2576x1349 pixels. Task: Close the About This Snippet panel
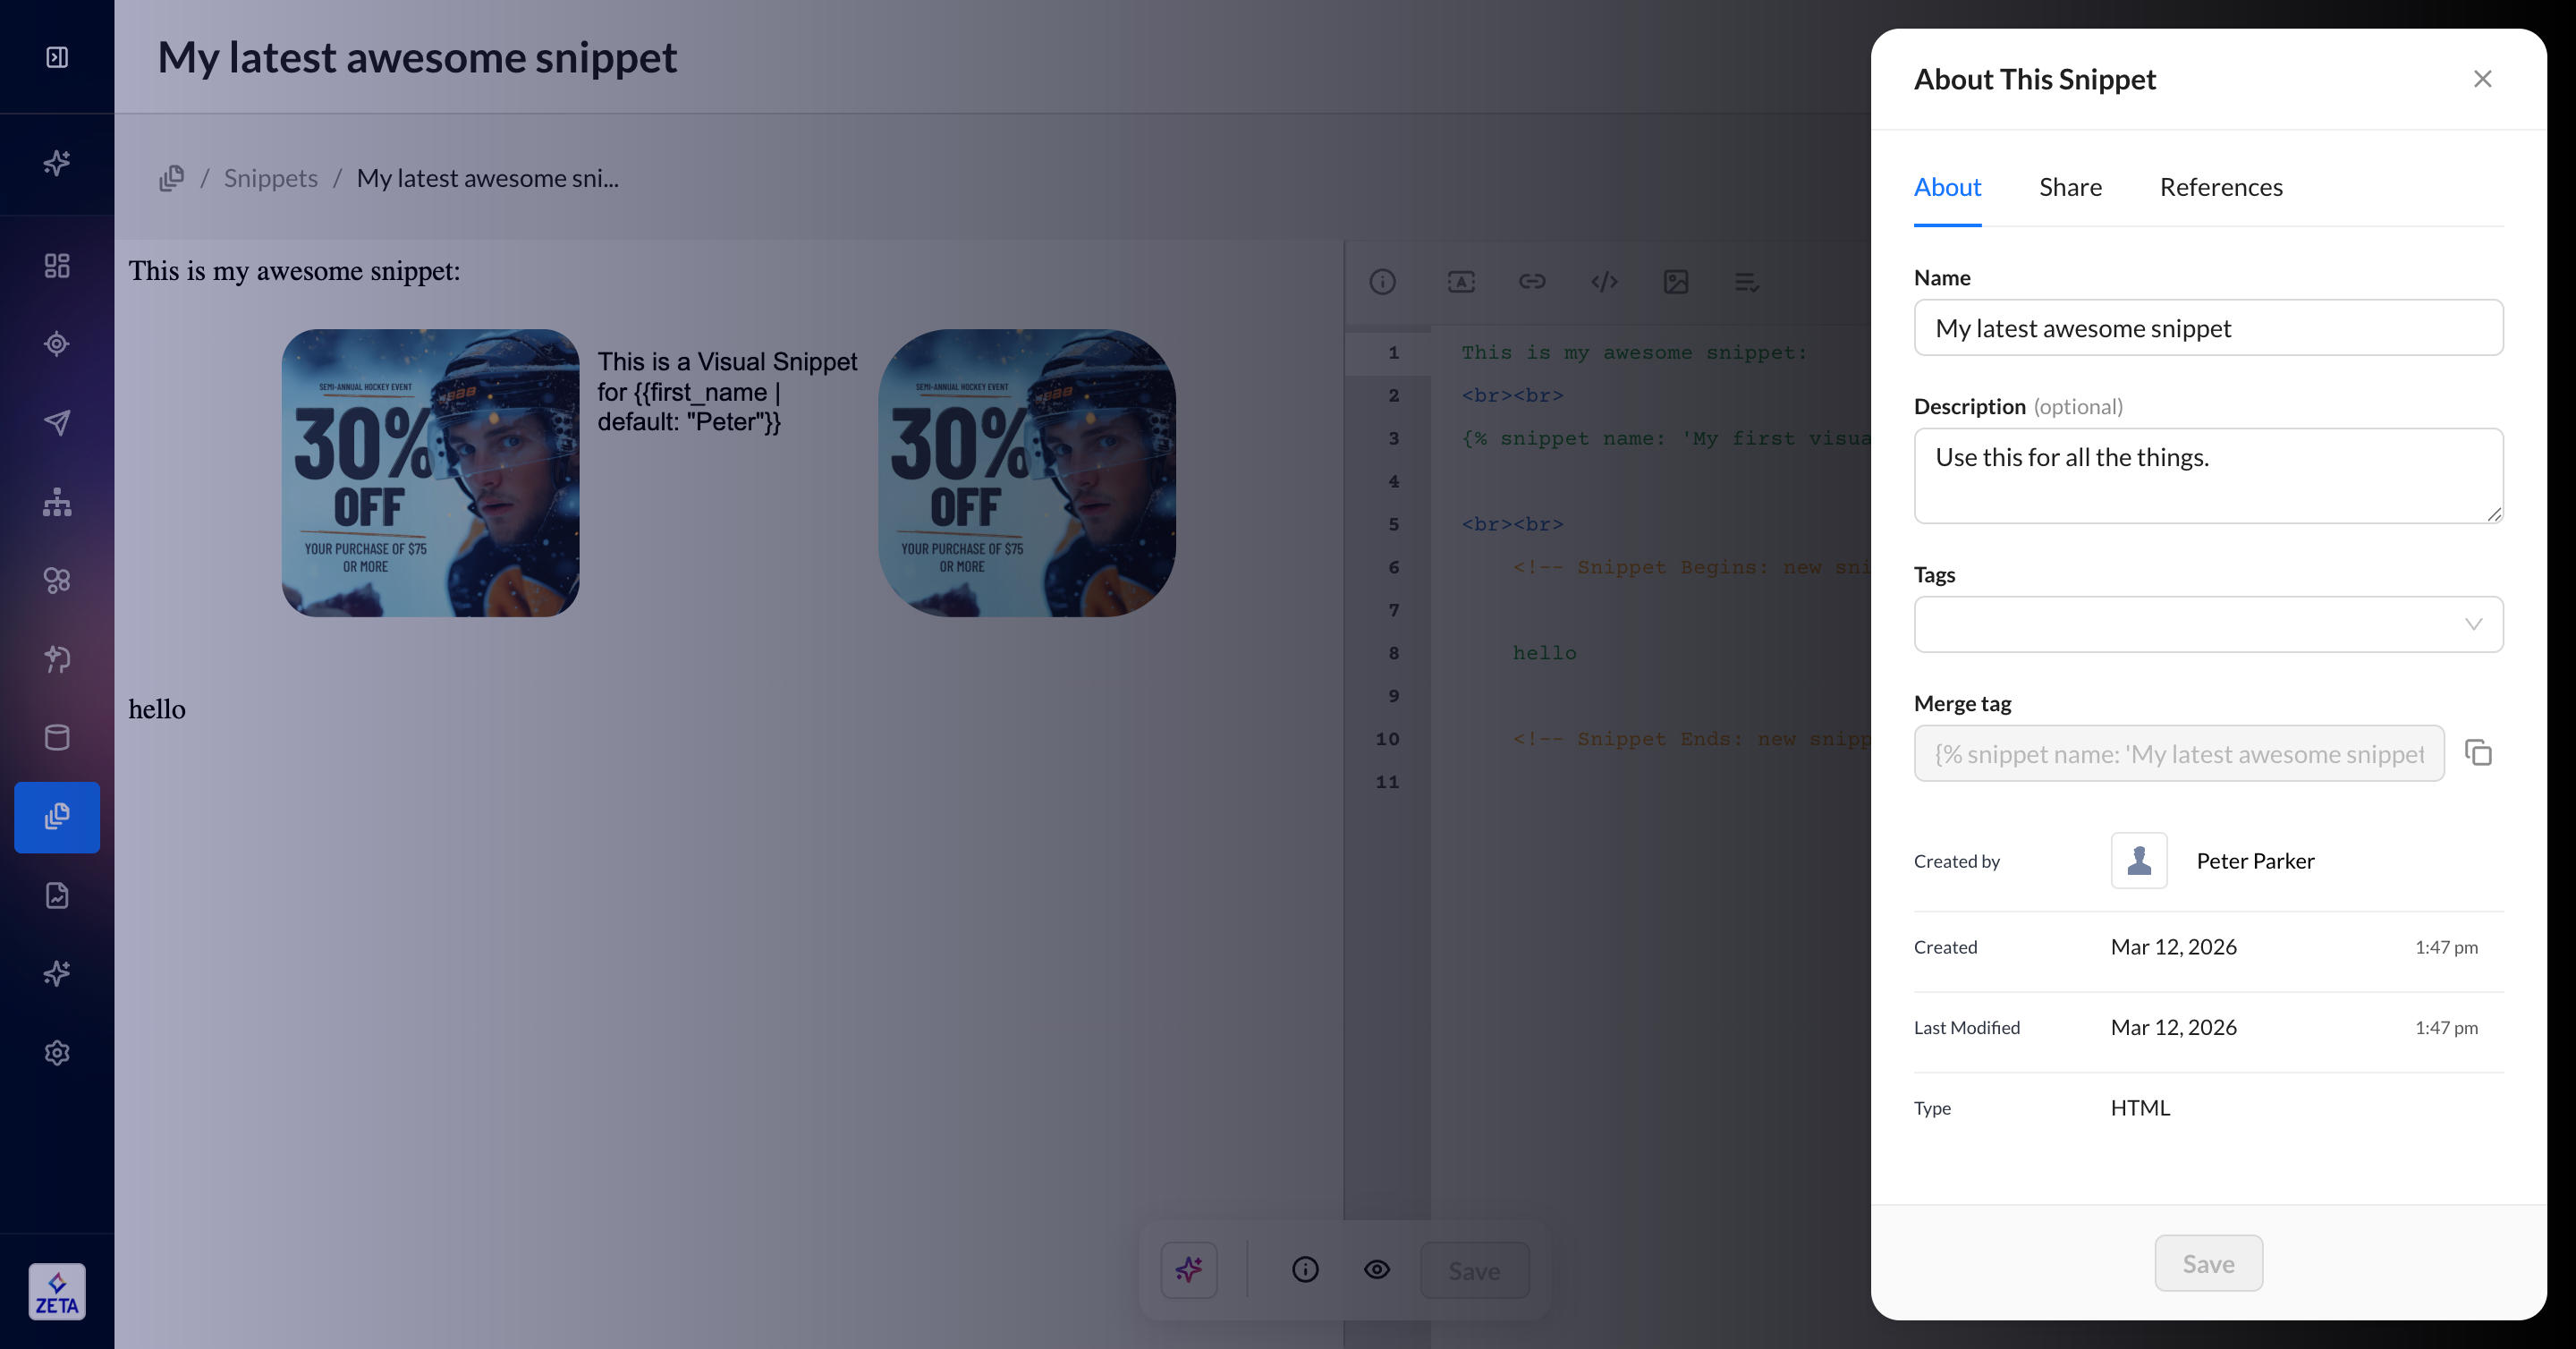[2482, 79]
